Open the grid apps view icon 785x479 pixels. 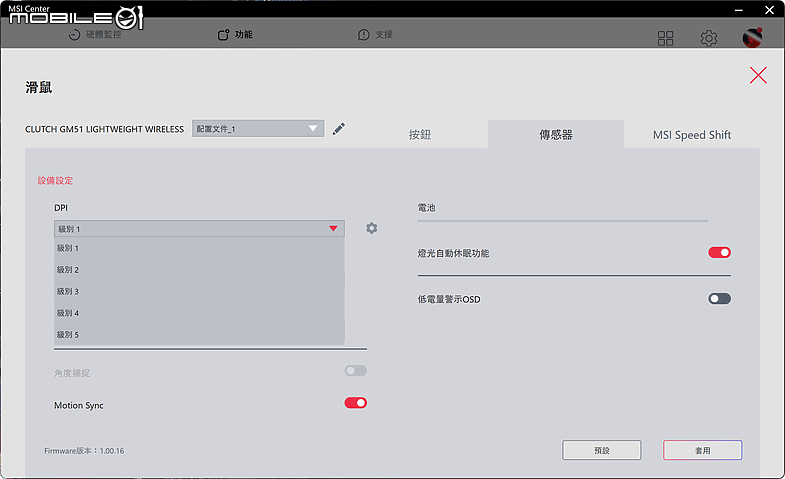point(665,38)
